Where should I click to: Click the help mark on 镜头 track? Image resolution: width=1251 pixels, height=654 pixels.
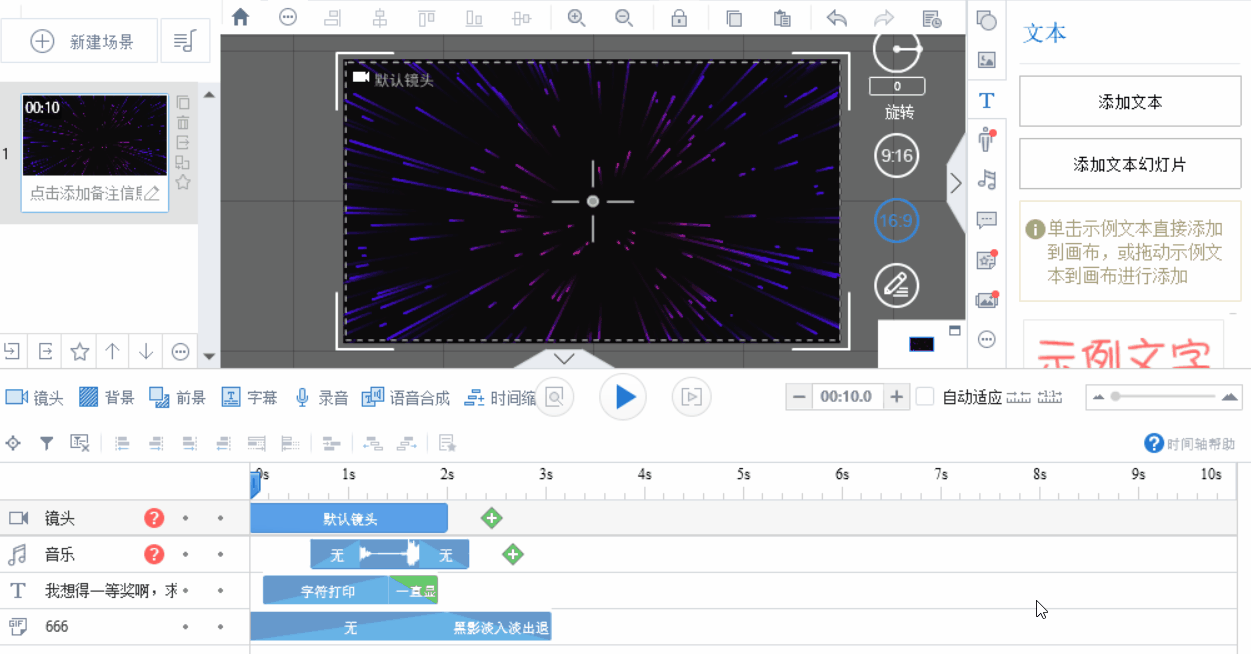click(154, 518)
